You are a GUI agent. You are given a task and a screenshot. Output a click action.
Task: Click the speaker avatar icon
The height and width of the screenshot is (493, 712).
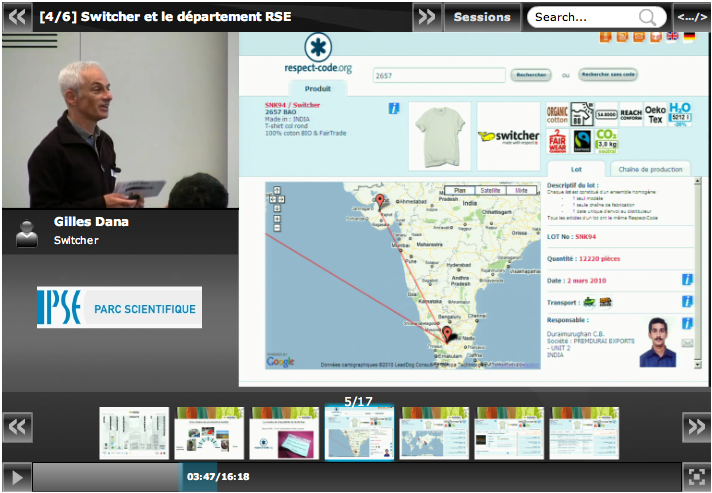click(27, 233)
